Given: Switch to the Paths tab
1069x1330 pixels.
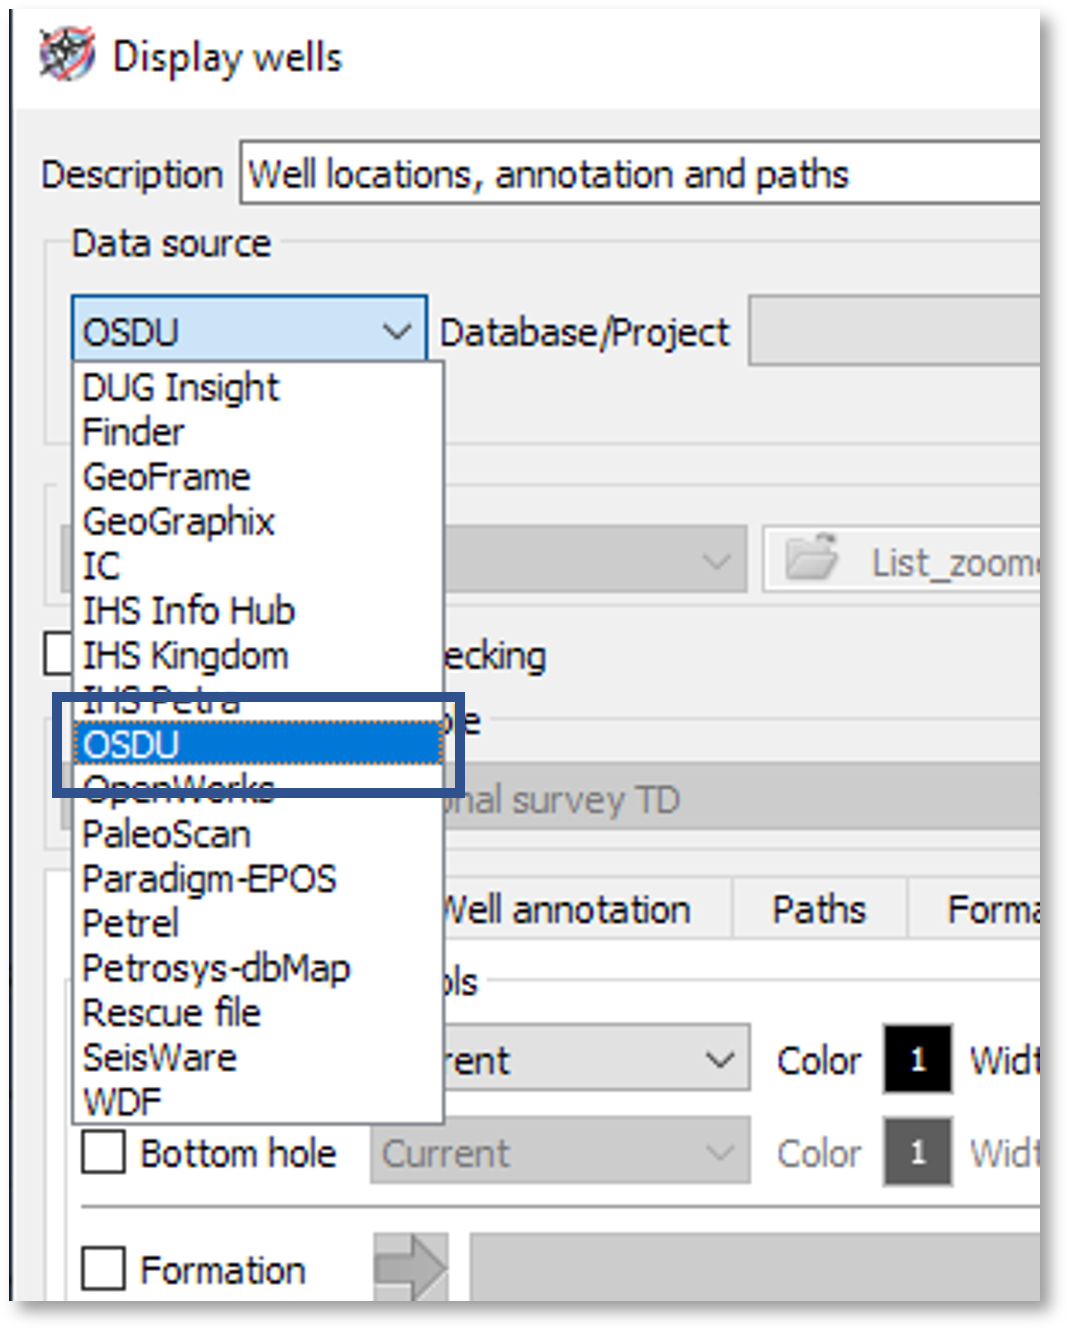Looking at the screenshot, I should (818, 909).
